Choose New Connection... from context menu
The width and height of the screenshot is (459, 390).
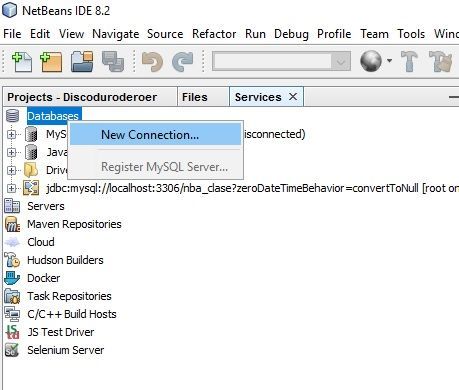coord(155,135)
